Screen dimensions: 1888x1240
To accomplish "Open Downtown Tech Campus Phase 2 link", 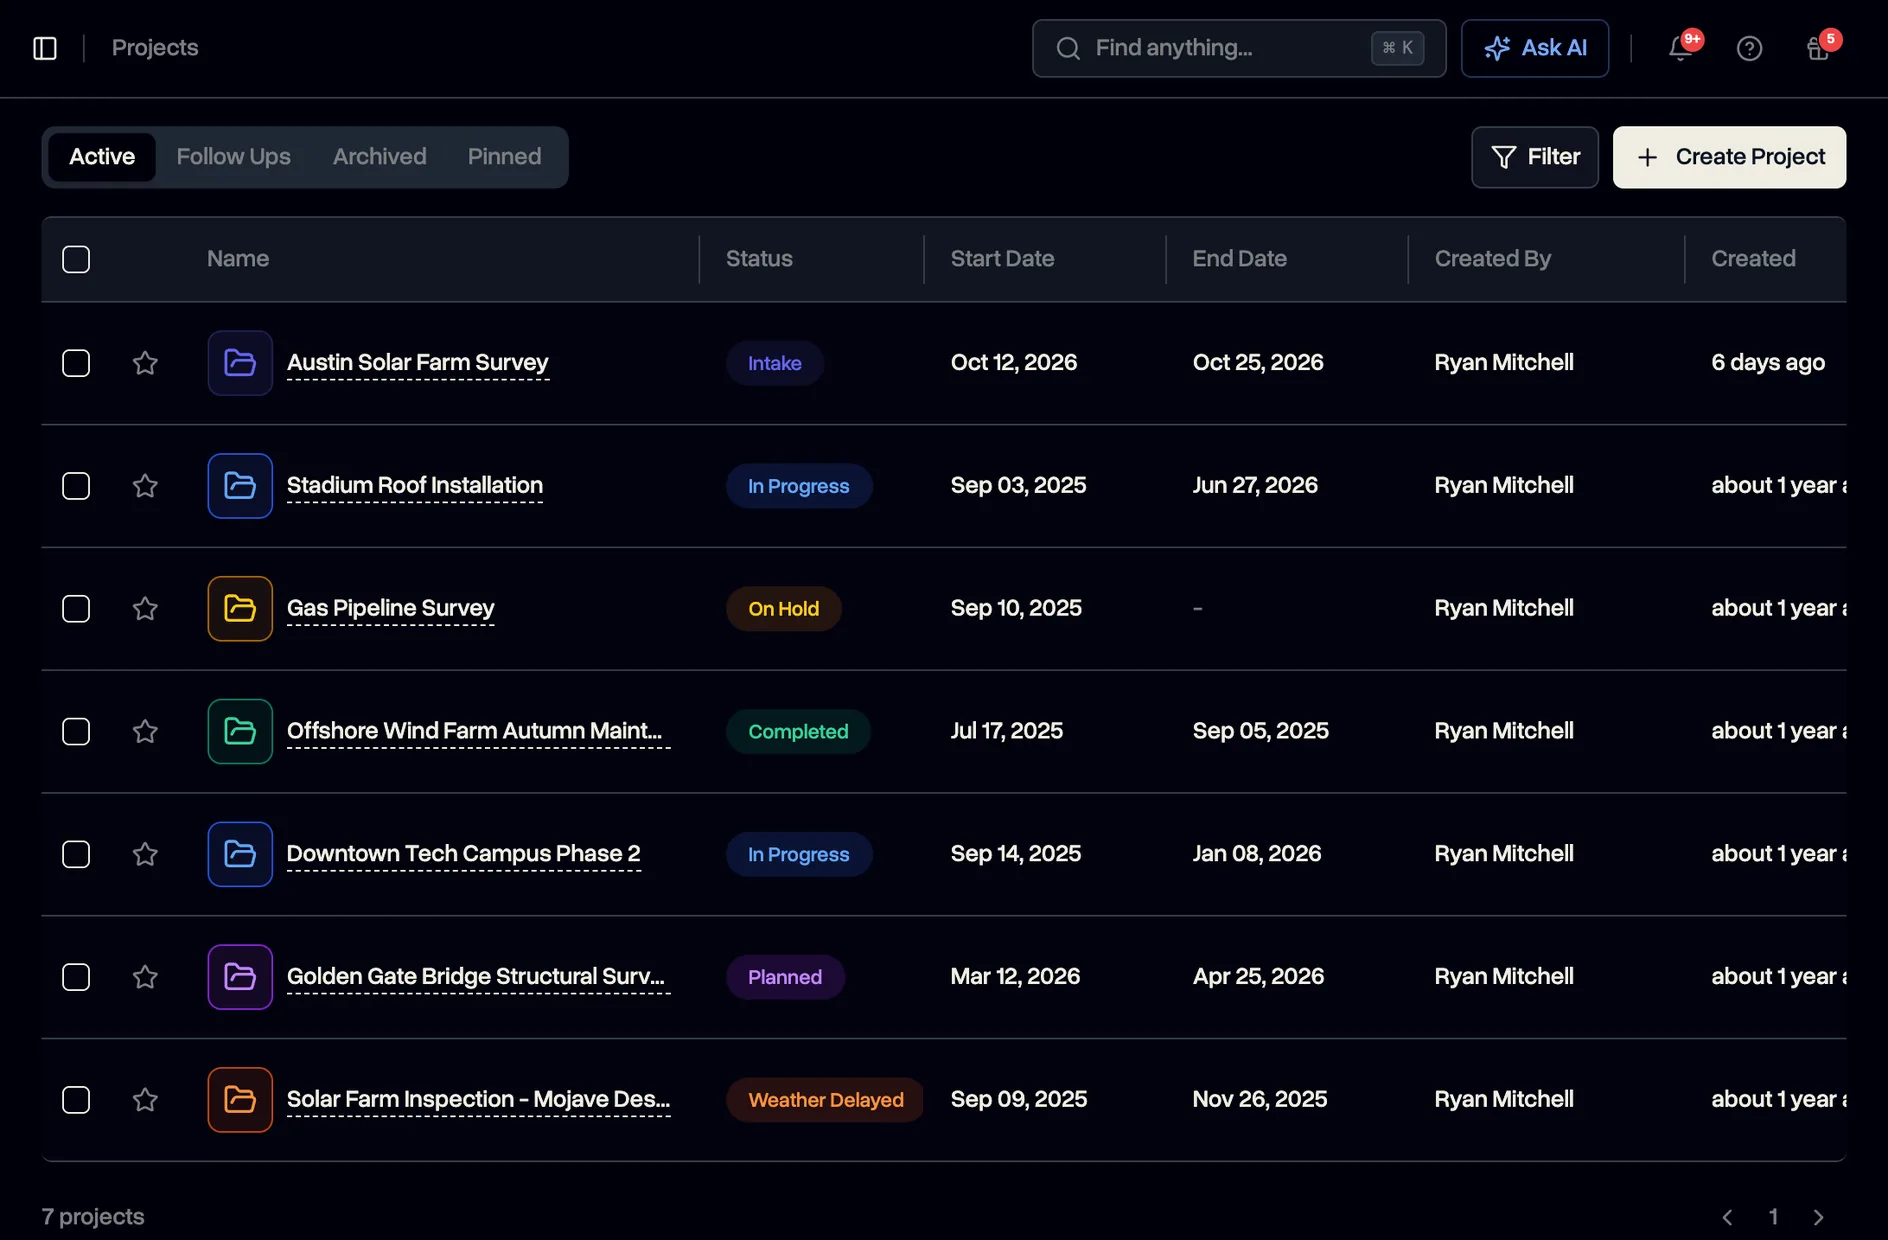I will coord(464,854).
